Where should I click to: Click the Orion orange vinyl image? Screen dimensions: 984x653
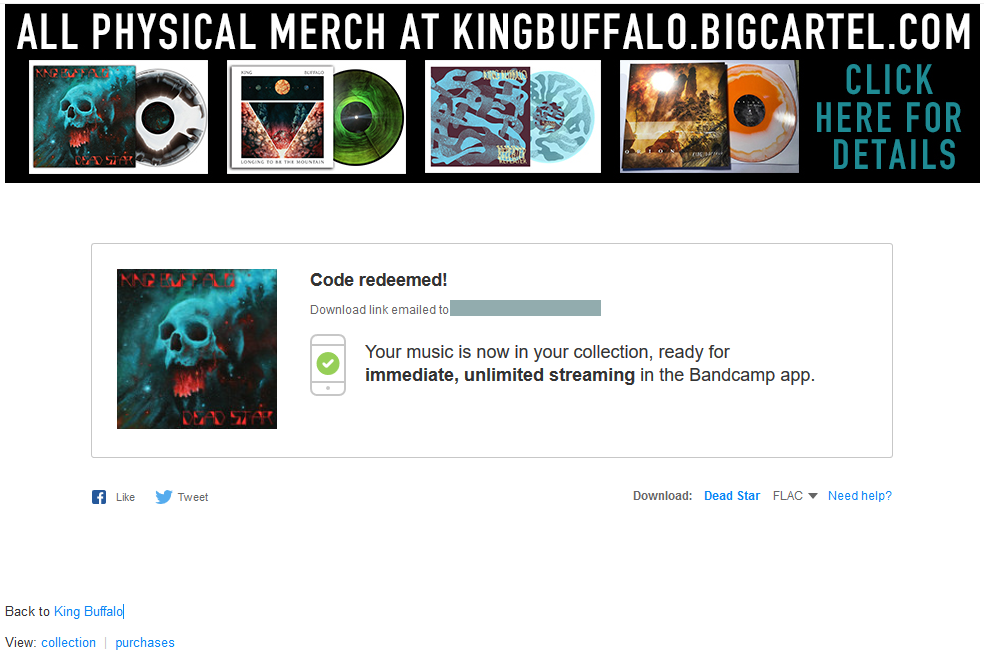(x=709, y=117)
